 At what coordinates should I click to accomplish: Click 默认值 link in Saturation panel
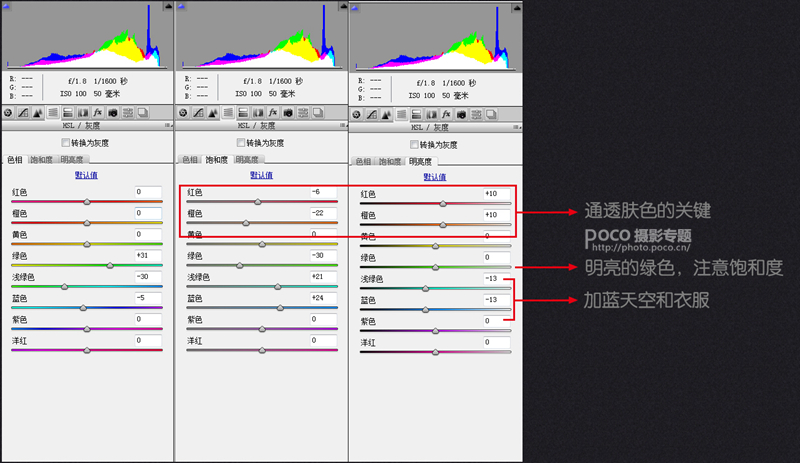(x=261, y=175)
